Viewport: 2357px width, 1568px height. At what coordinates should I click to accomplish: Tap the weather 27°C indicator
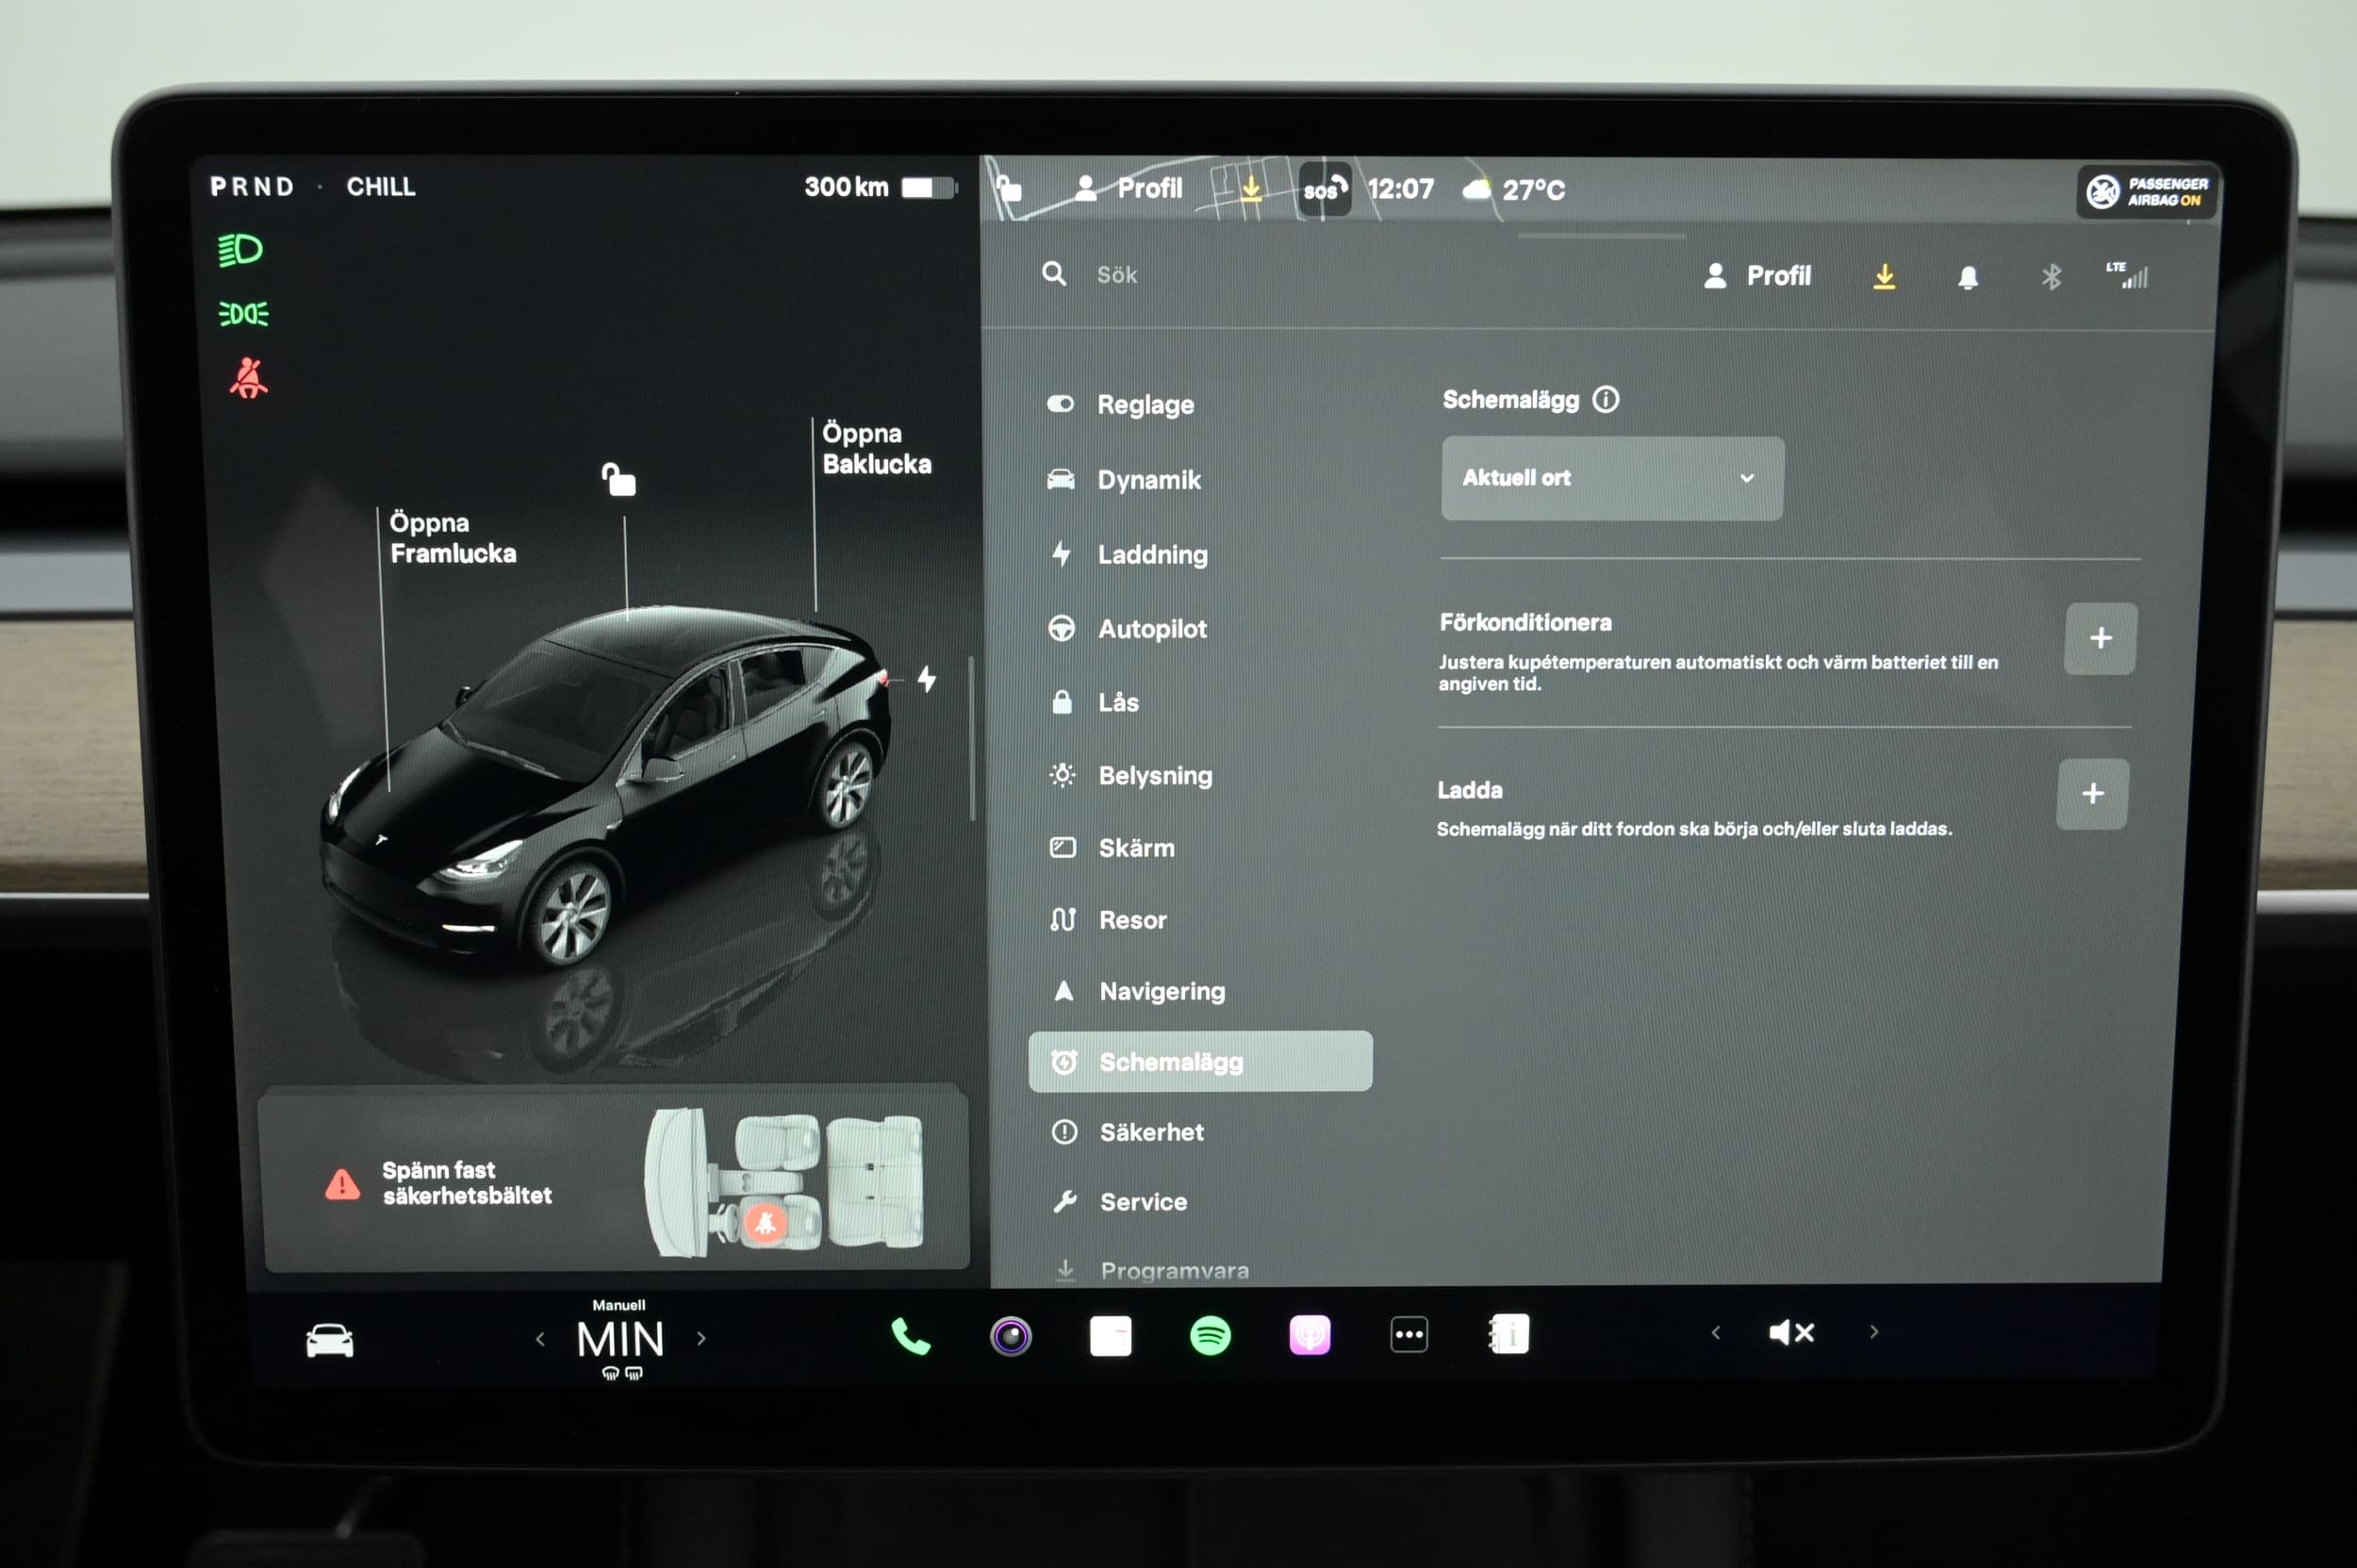[x=1513, y=189]
